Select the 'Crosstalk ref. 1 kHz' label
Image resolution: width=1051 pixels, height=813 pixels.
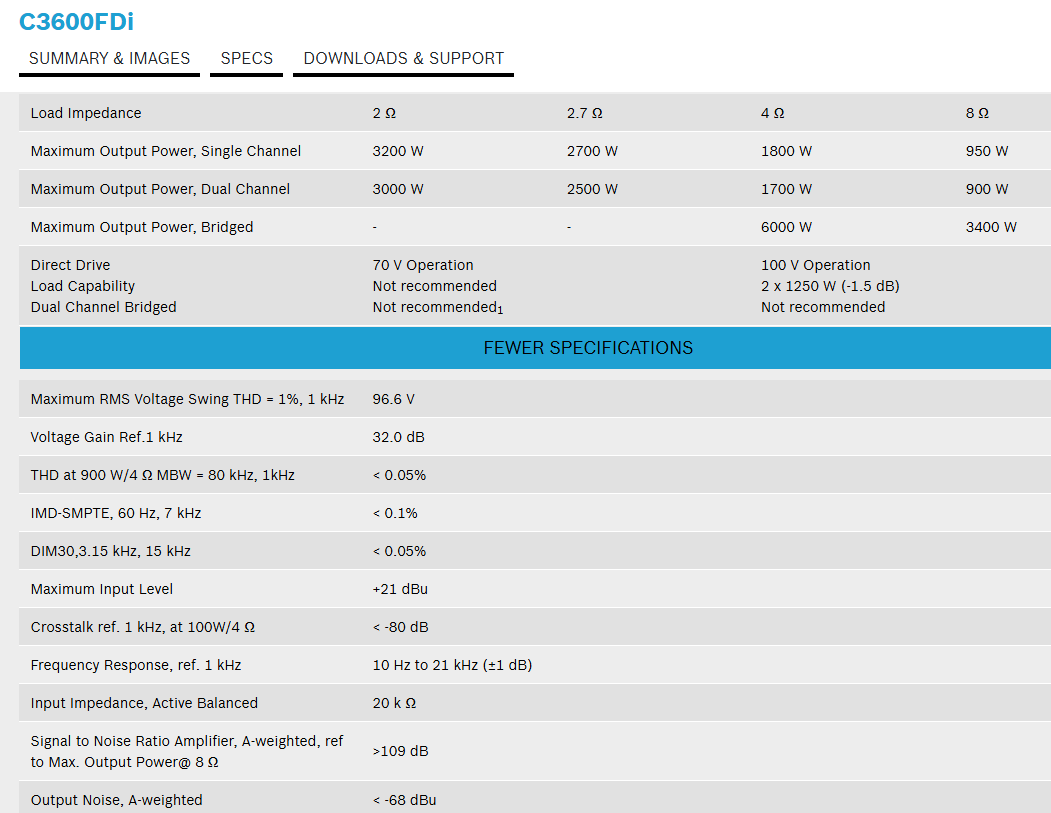tap(143, 627)
